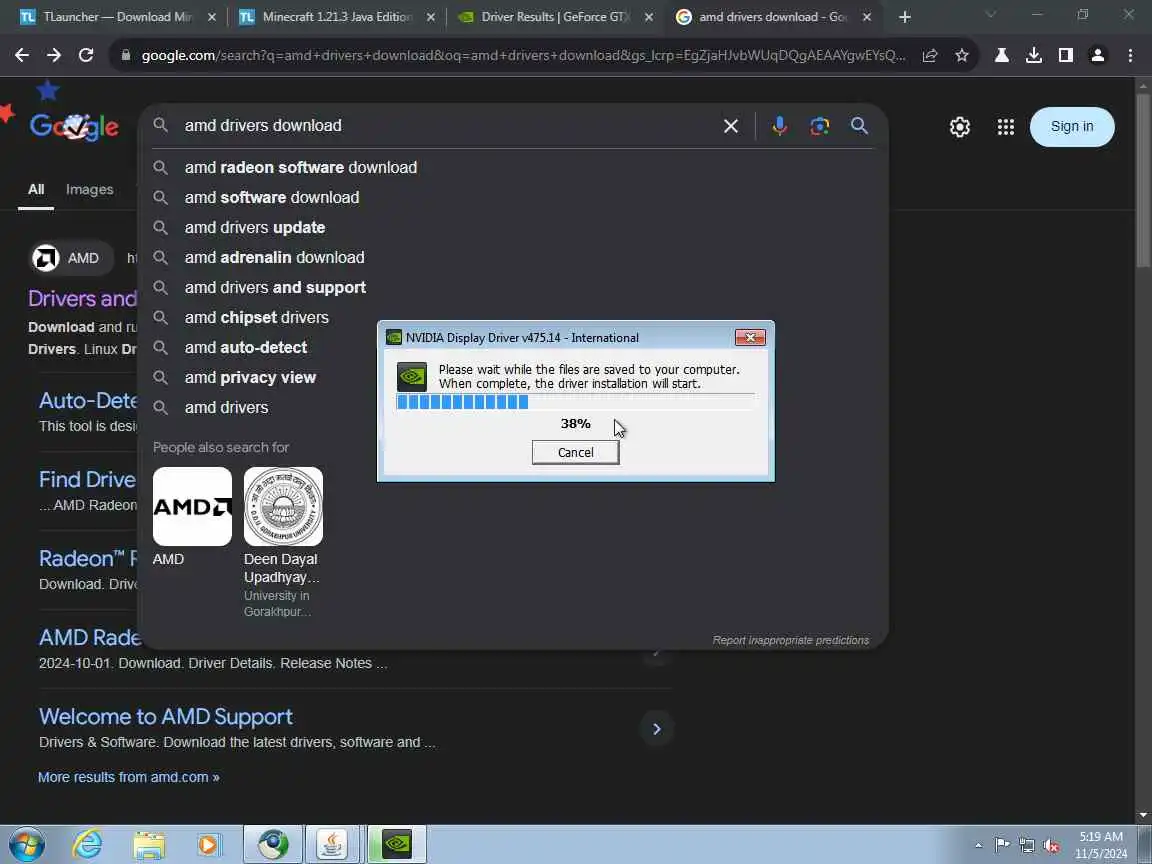Select the amd drivers download tab
This screenshot has height=864, width=1152.
pyautogui.click(x=773, y=17)
